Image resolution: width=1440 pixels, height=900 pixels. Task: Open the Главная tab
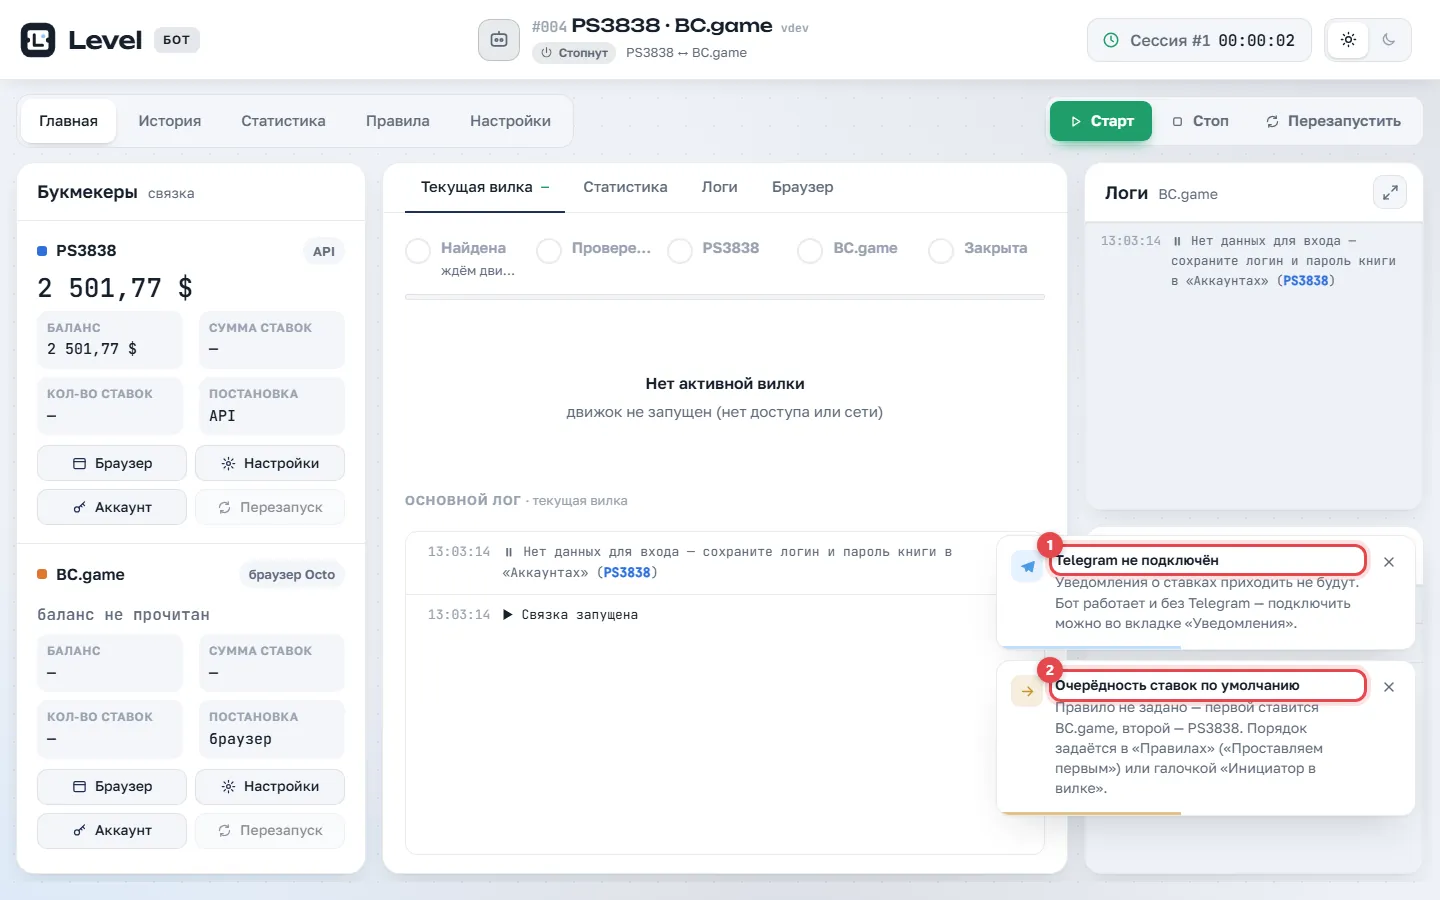[68, 121]
